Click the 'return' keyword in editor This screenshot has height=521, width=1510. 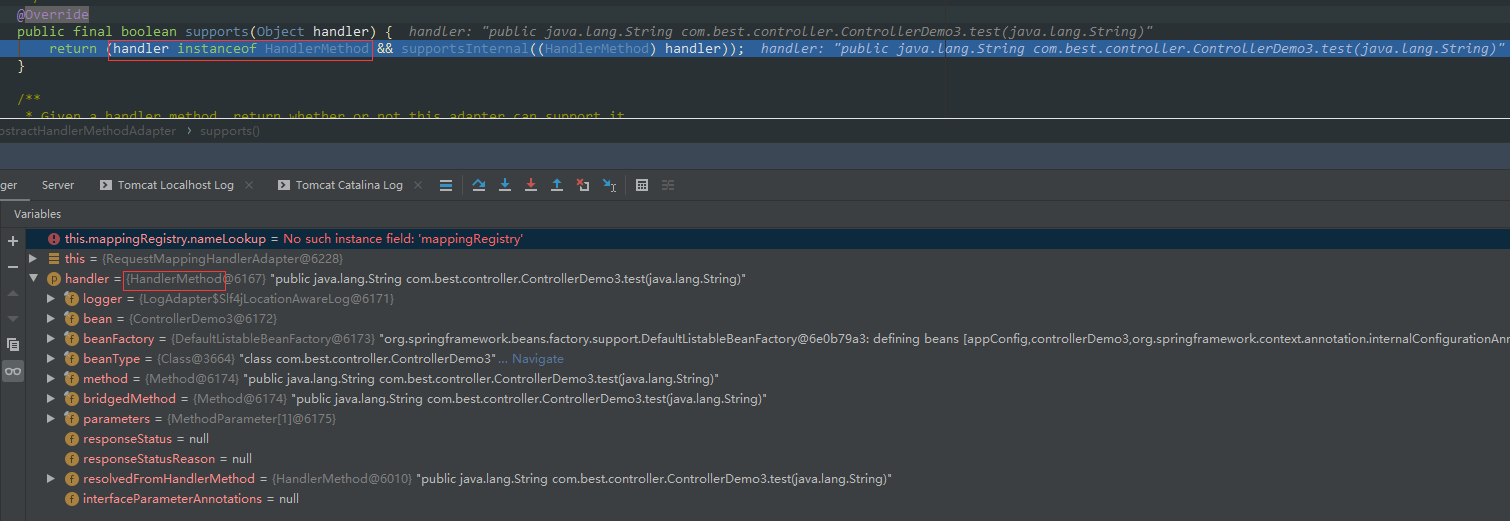tap(73, 49)
